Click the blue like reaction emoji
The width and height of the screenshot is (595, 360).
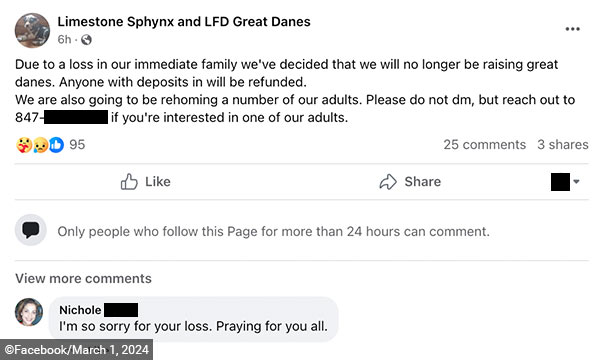pos(56,145)
